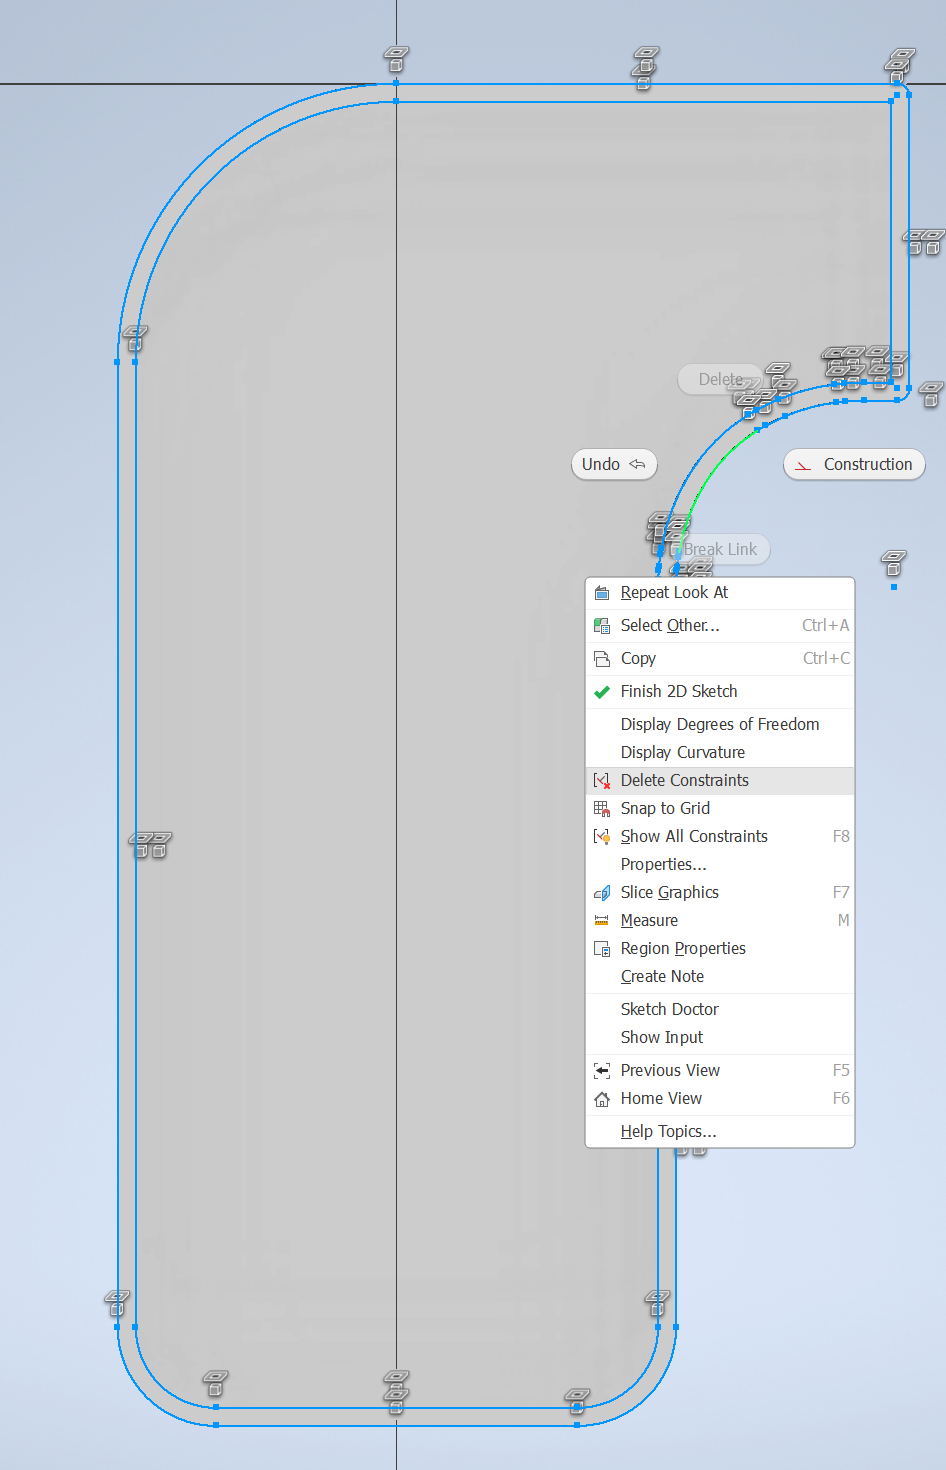Open Region Properties
Image resolution: width=946 pixels, height=1470 pixels.
pyautogui.click(x=720, y=949)
